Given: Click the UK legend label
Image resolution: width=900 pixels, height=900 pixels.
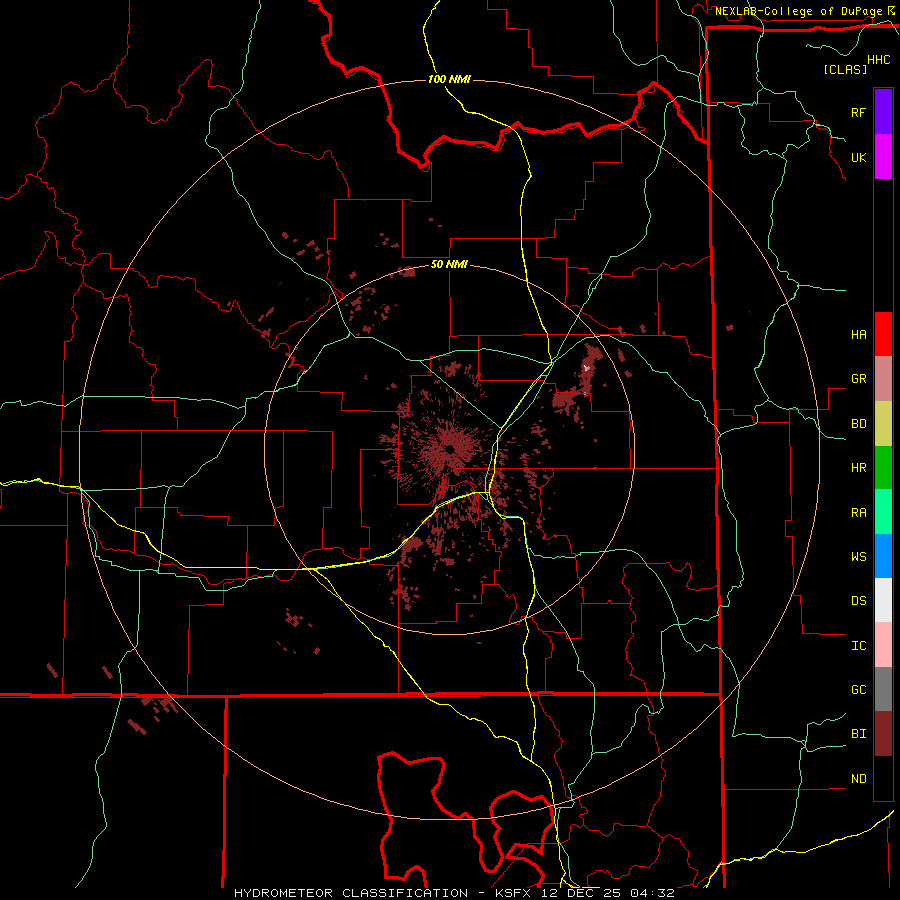Looking at the screenshot, I should click(858, 157).
